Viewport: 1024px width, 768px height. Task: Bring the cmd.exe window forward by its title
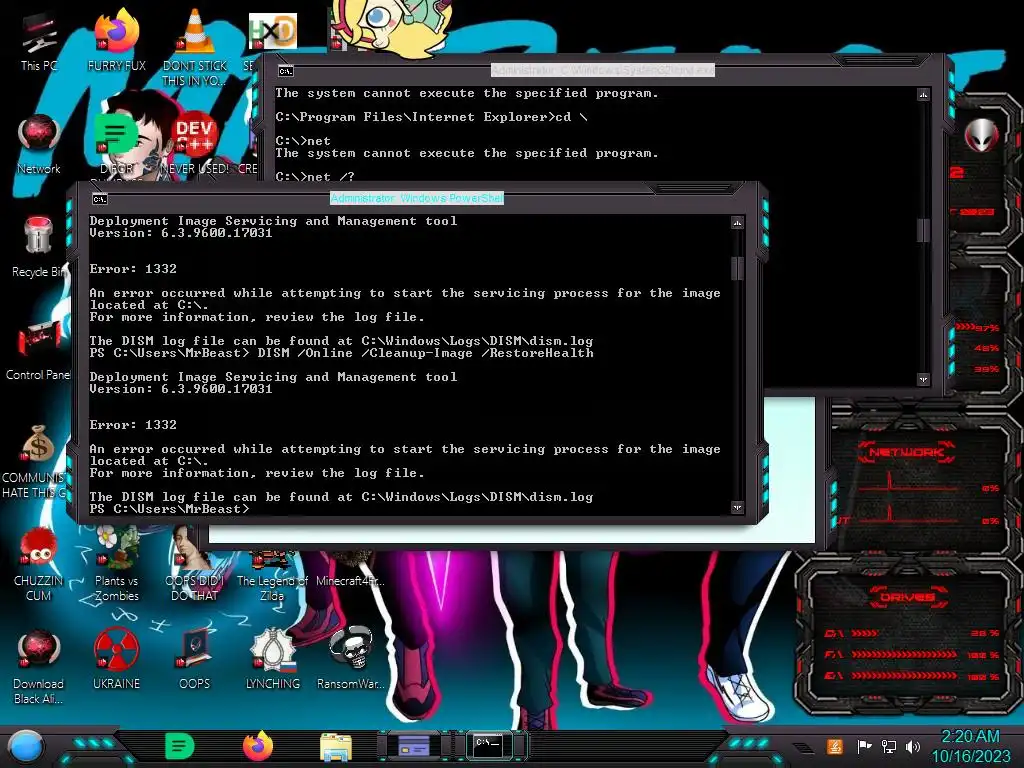pyautogui.click(x=603, y=70)
